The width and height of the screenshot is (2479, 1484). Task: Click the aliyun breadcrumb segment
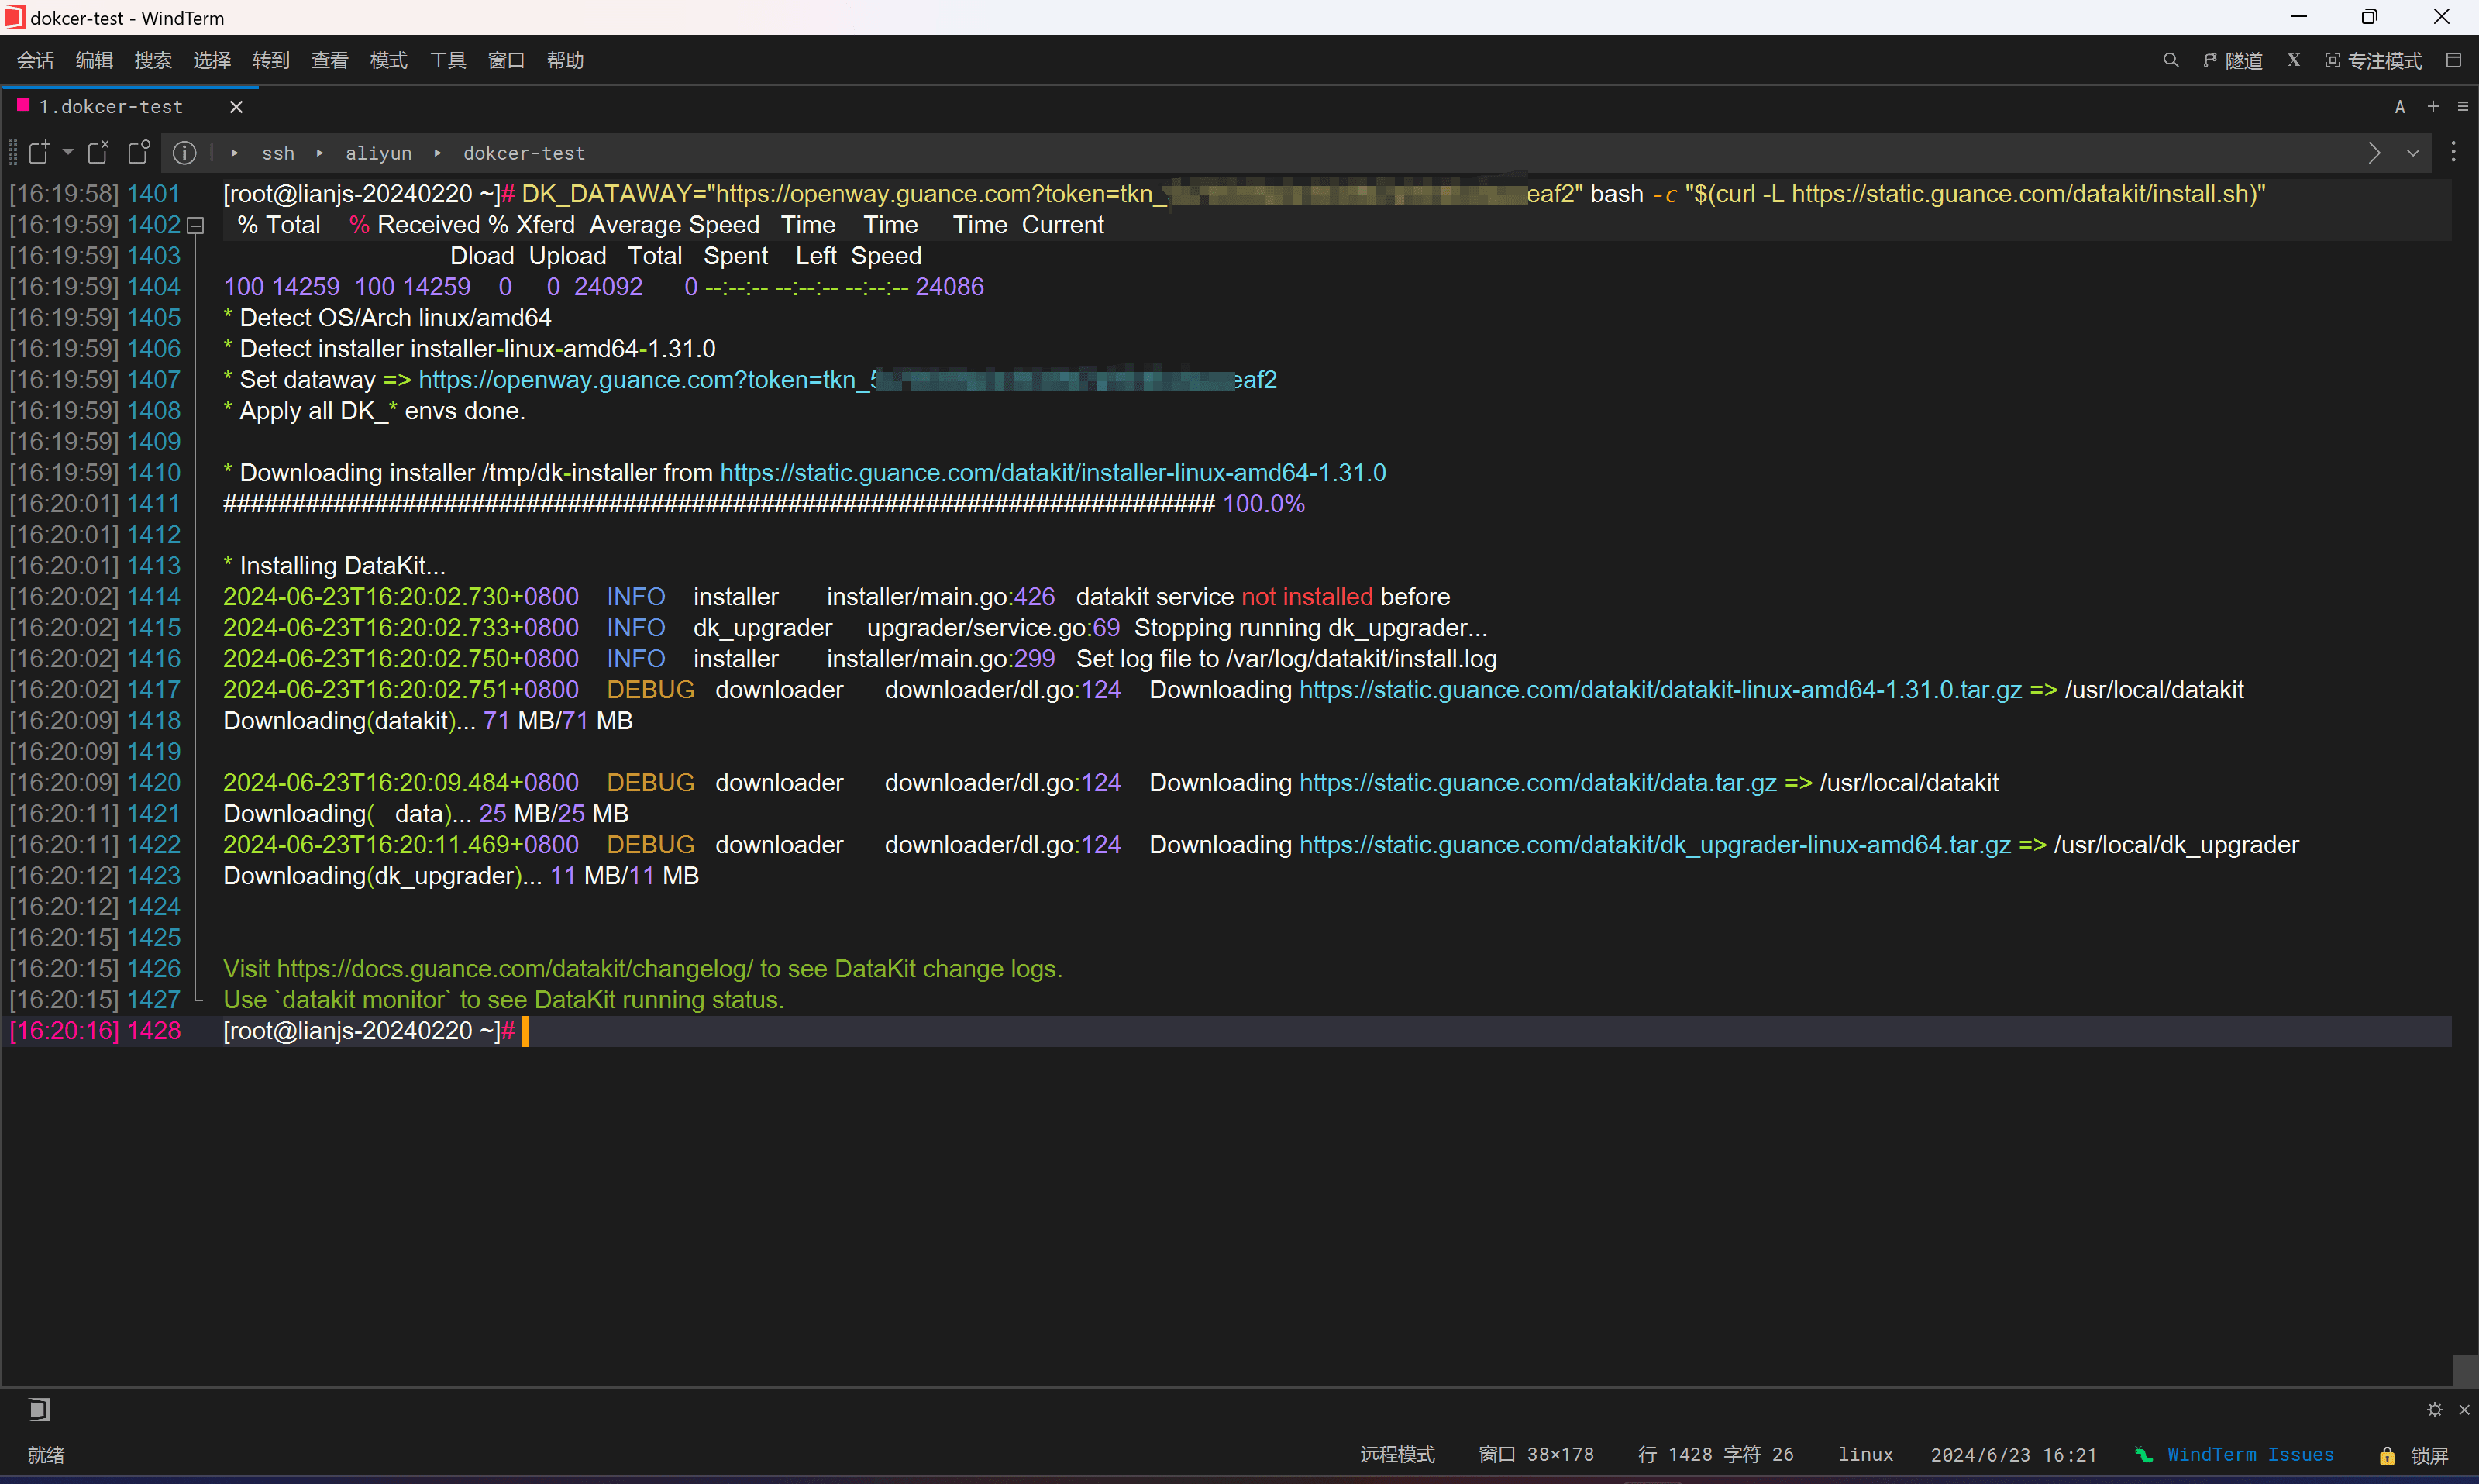[x=378, y=153]
